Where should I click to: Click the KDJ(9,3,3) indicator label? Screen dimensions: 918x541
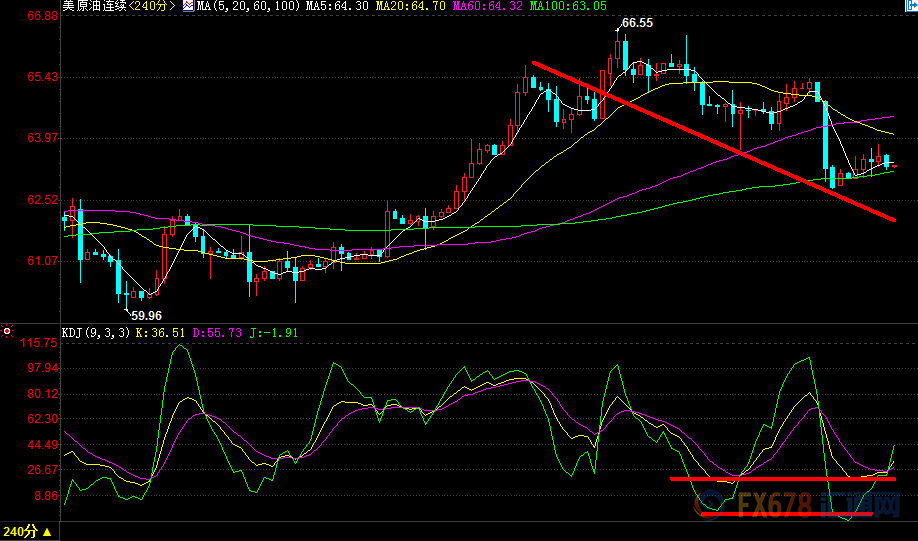click(x=96, y=333)
